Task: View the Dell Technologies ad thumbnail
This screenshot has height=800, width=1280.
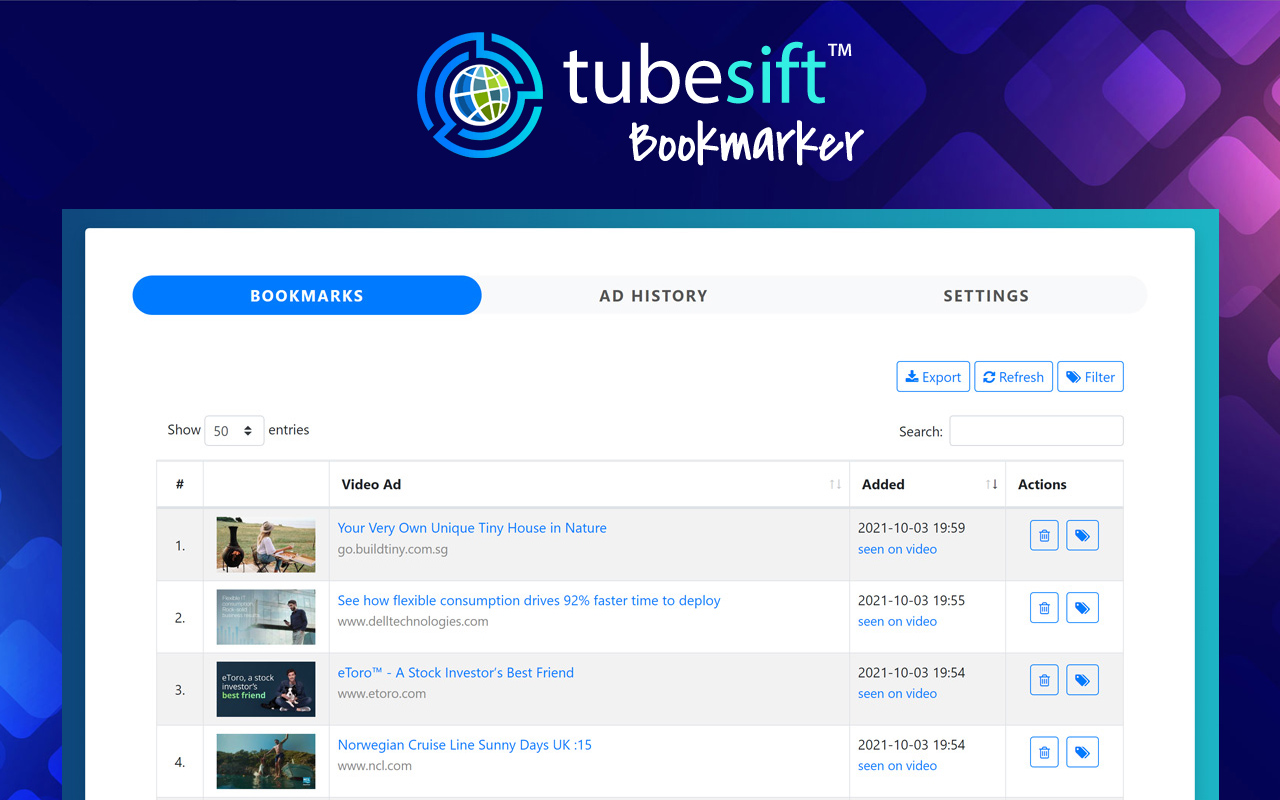Action: (x=265, y=617)
